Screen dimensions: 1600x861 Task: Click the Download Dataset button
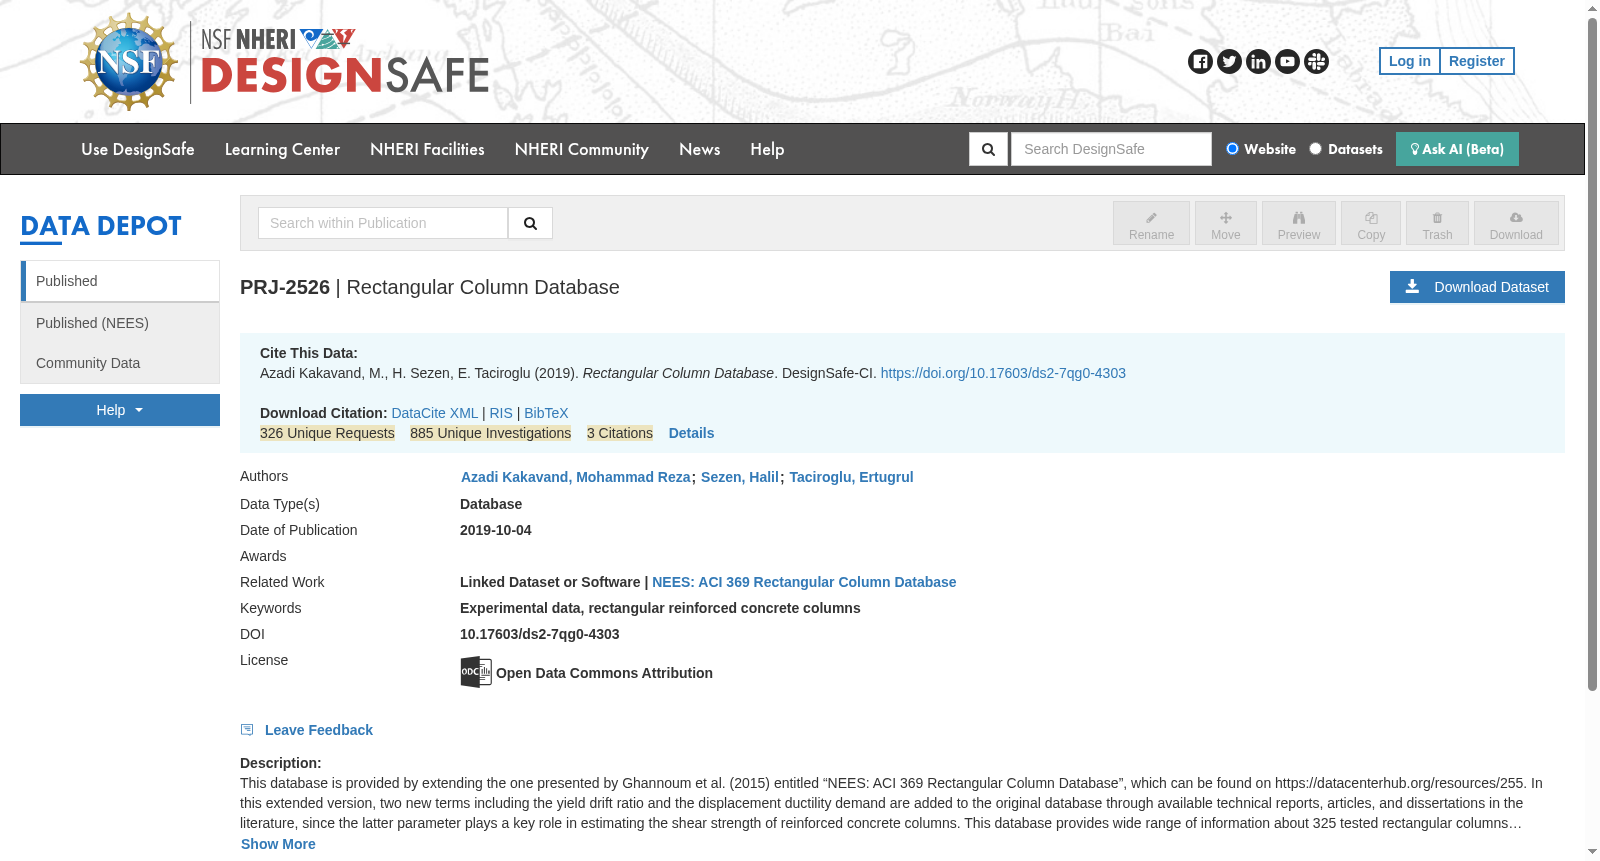(x=1477, y=287)
